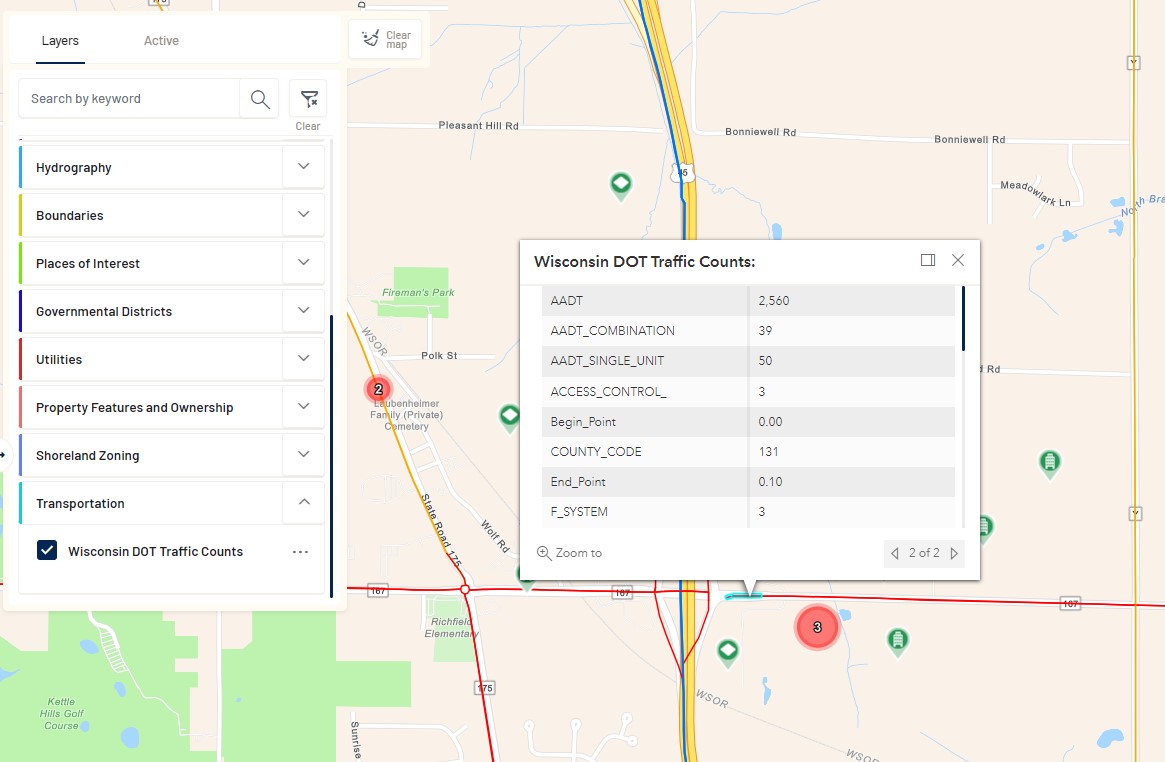This screenshot has width=1165, height=762.
Task: Expand the Places of Interest group
Action: click(303, 262)
